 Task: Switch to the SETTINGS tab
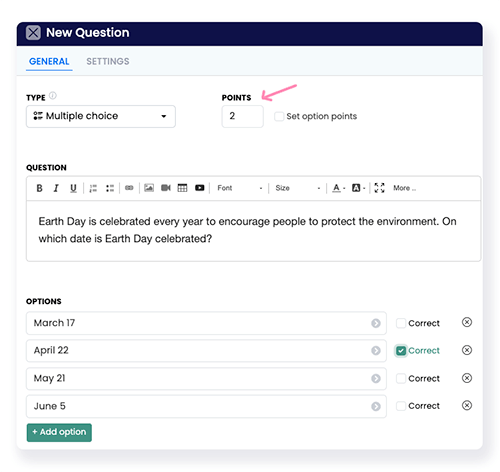click(x=108, y=61)
